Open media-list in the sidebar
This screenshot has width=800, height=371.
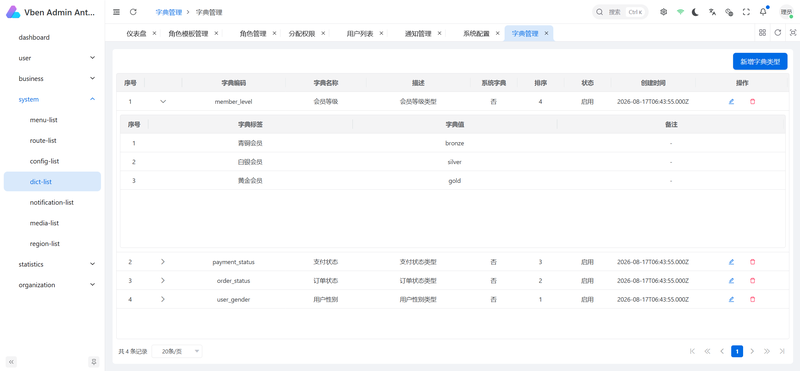click(x=52, y=223)
